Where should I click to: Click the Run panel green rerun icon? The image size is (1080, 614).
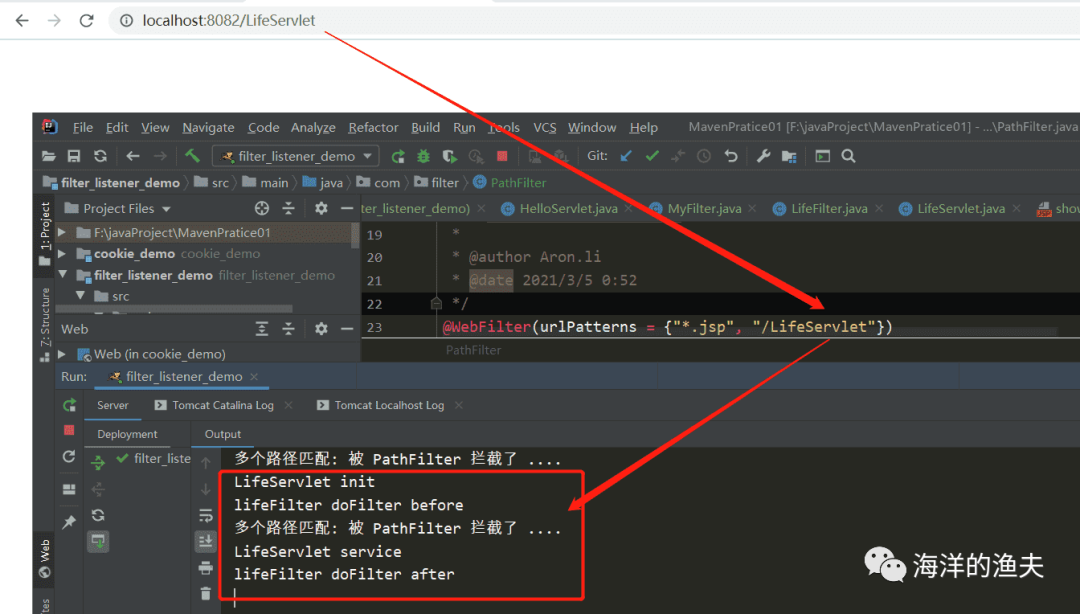[x=69, y=405]
